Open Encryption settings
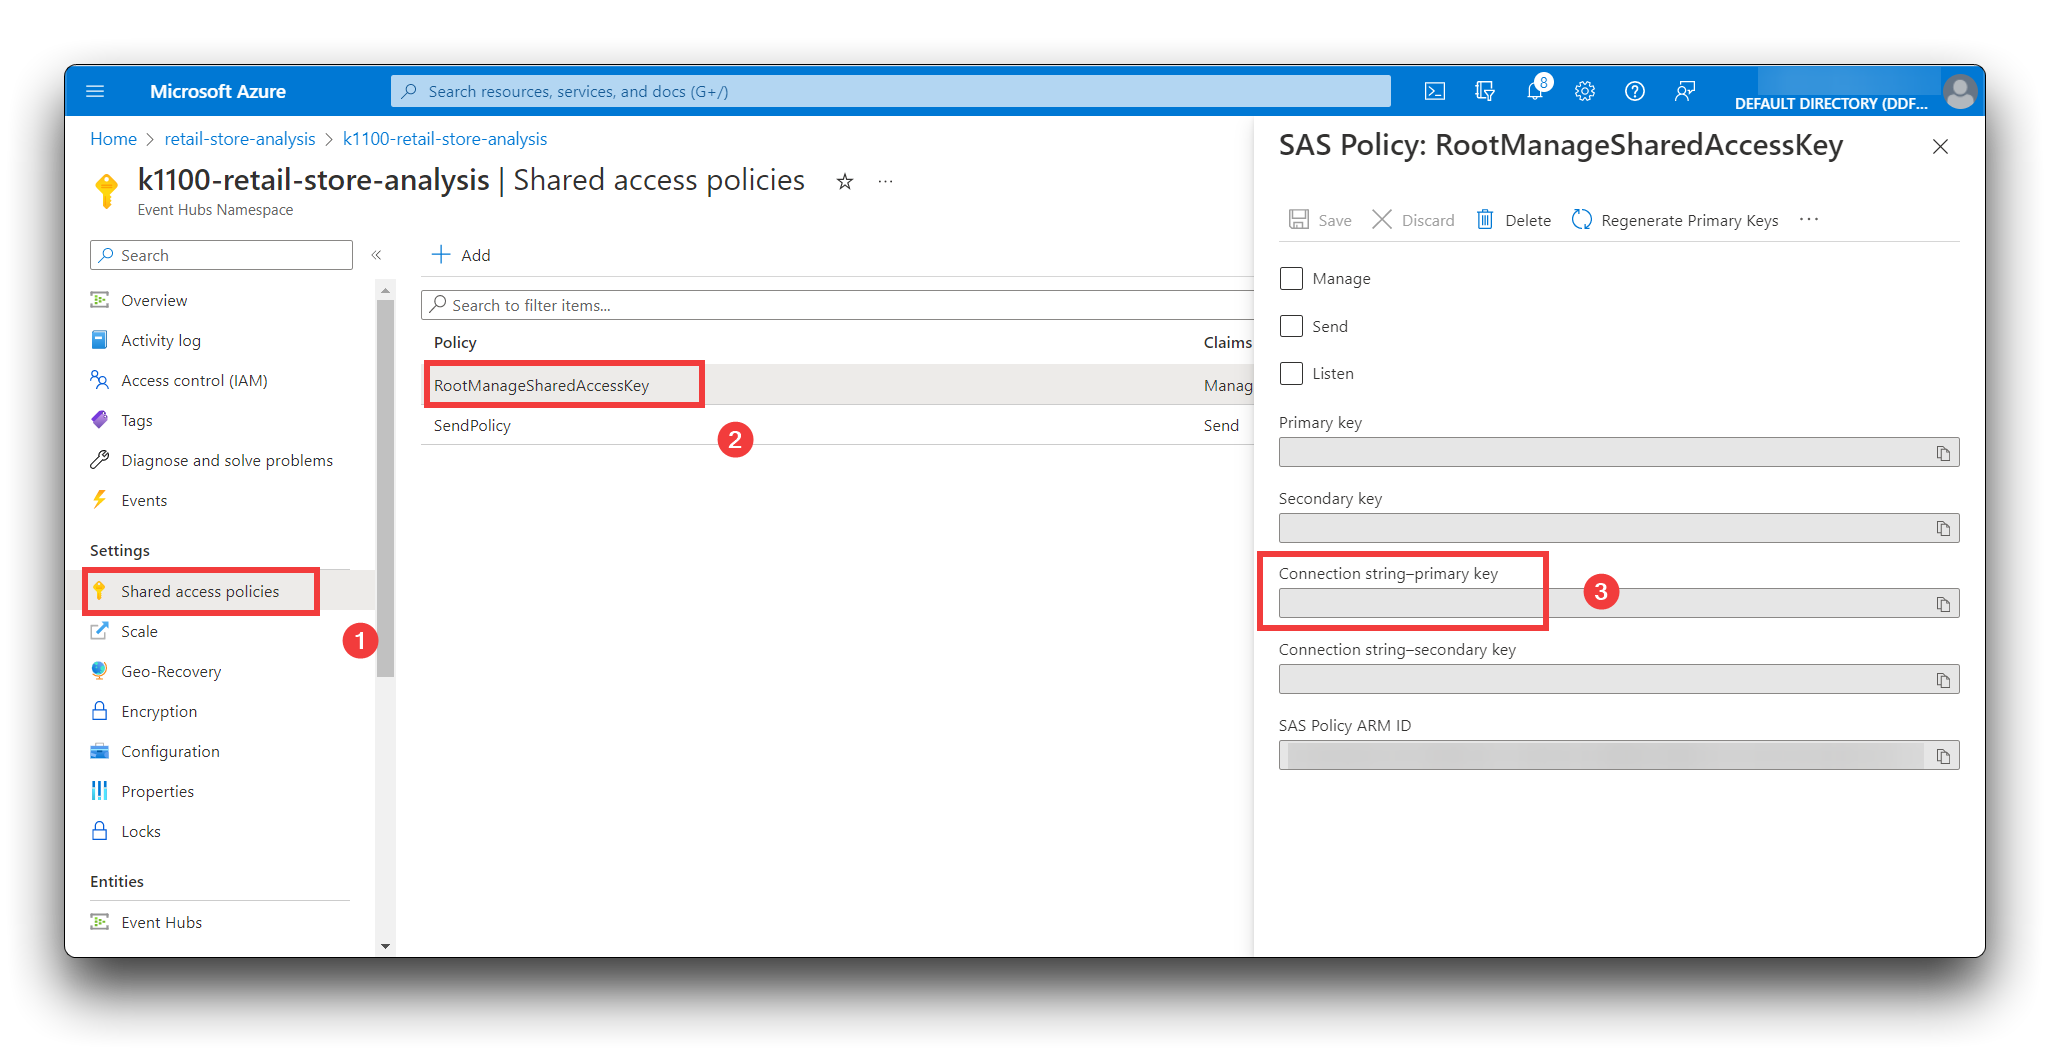This screenshot has width=2050, height=1054. [x=159, y=711]
